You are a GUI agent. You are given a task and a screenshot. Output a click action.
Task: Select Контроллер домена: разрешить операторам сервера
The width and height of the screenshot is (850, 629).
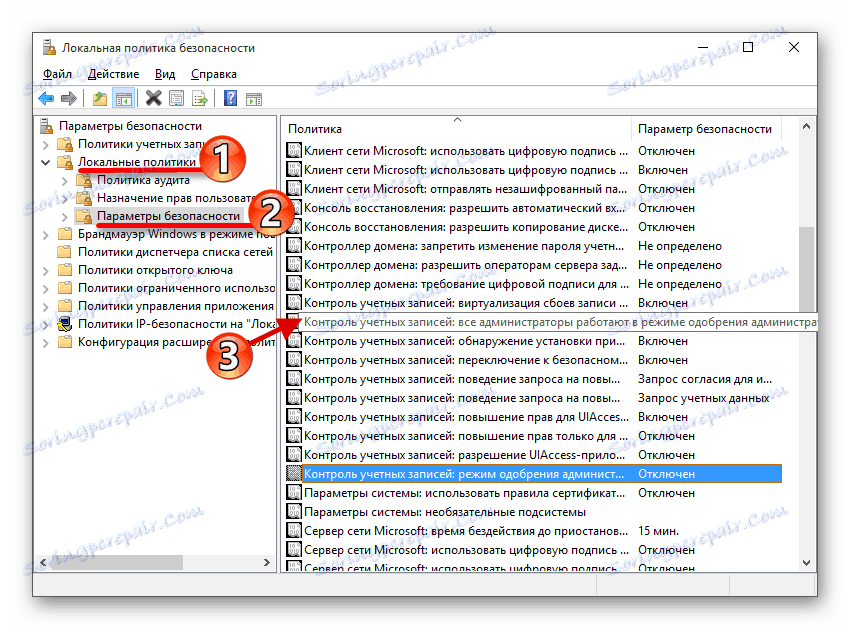point(465,265)
